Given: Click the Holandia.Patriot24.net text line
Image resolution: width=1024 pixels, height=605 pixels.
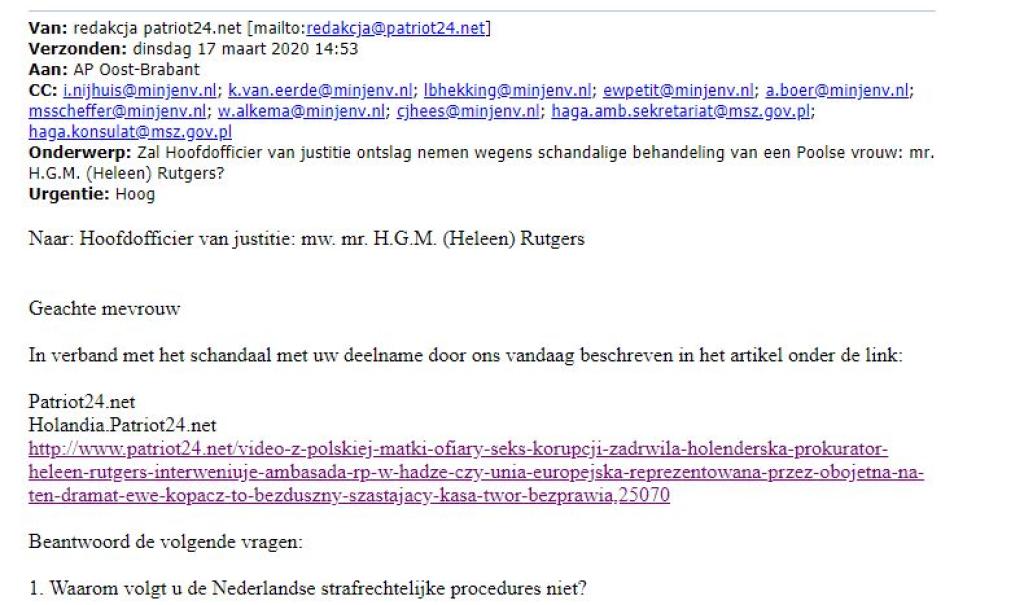Looking at the screenshot, I should [122, 425].
